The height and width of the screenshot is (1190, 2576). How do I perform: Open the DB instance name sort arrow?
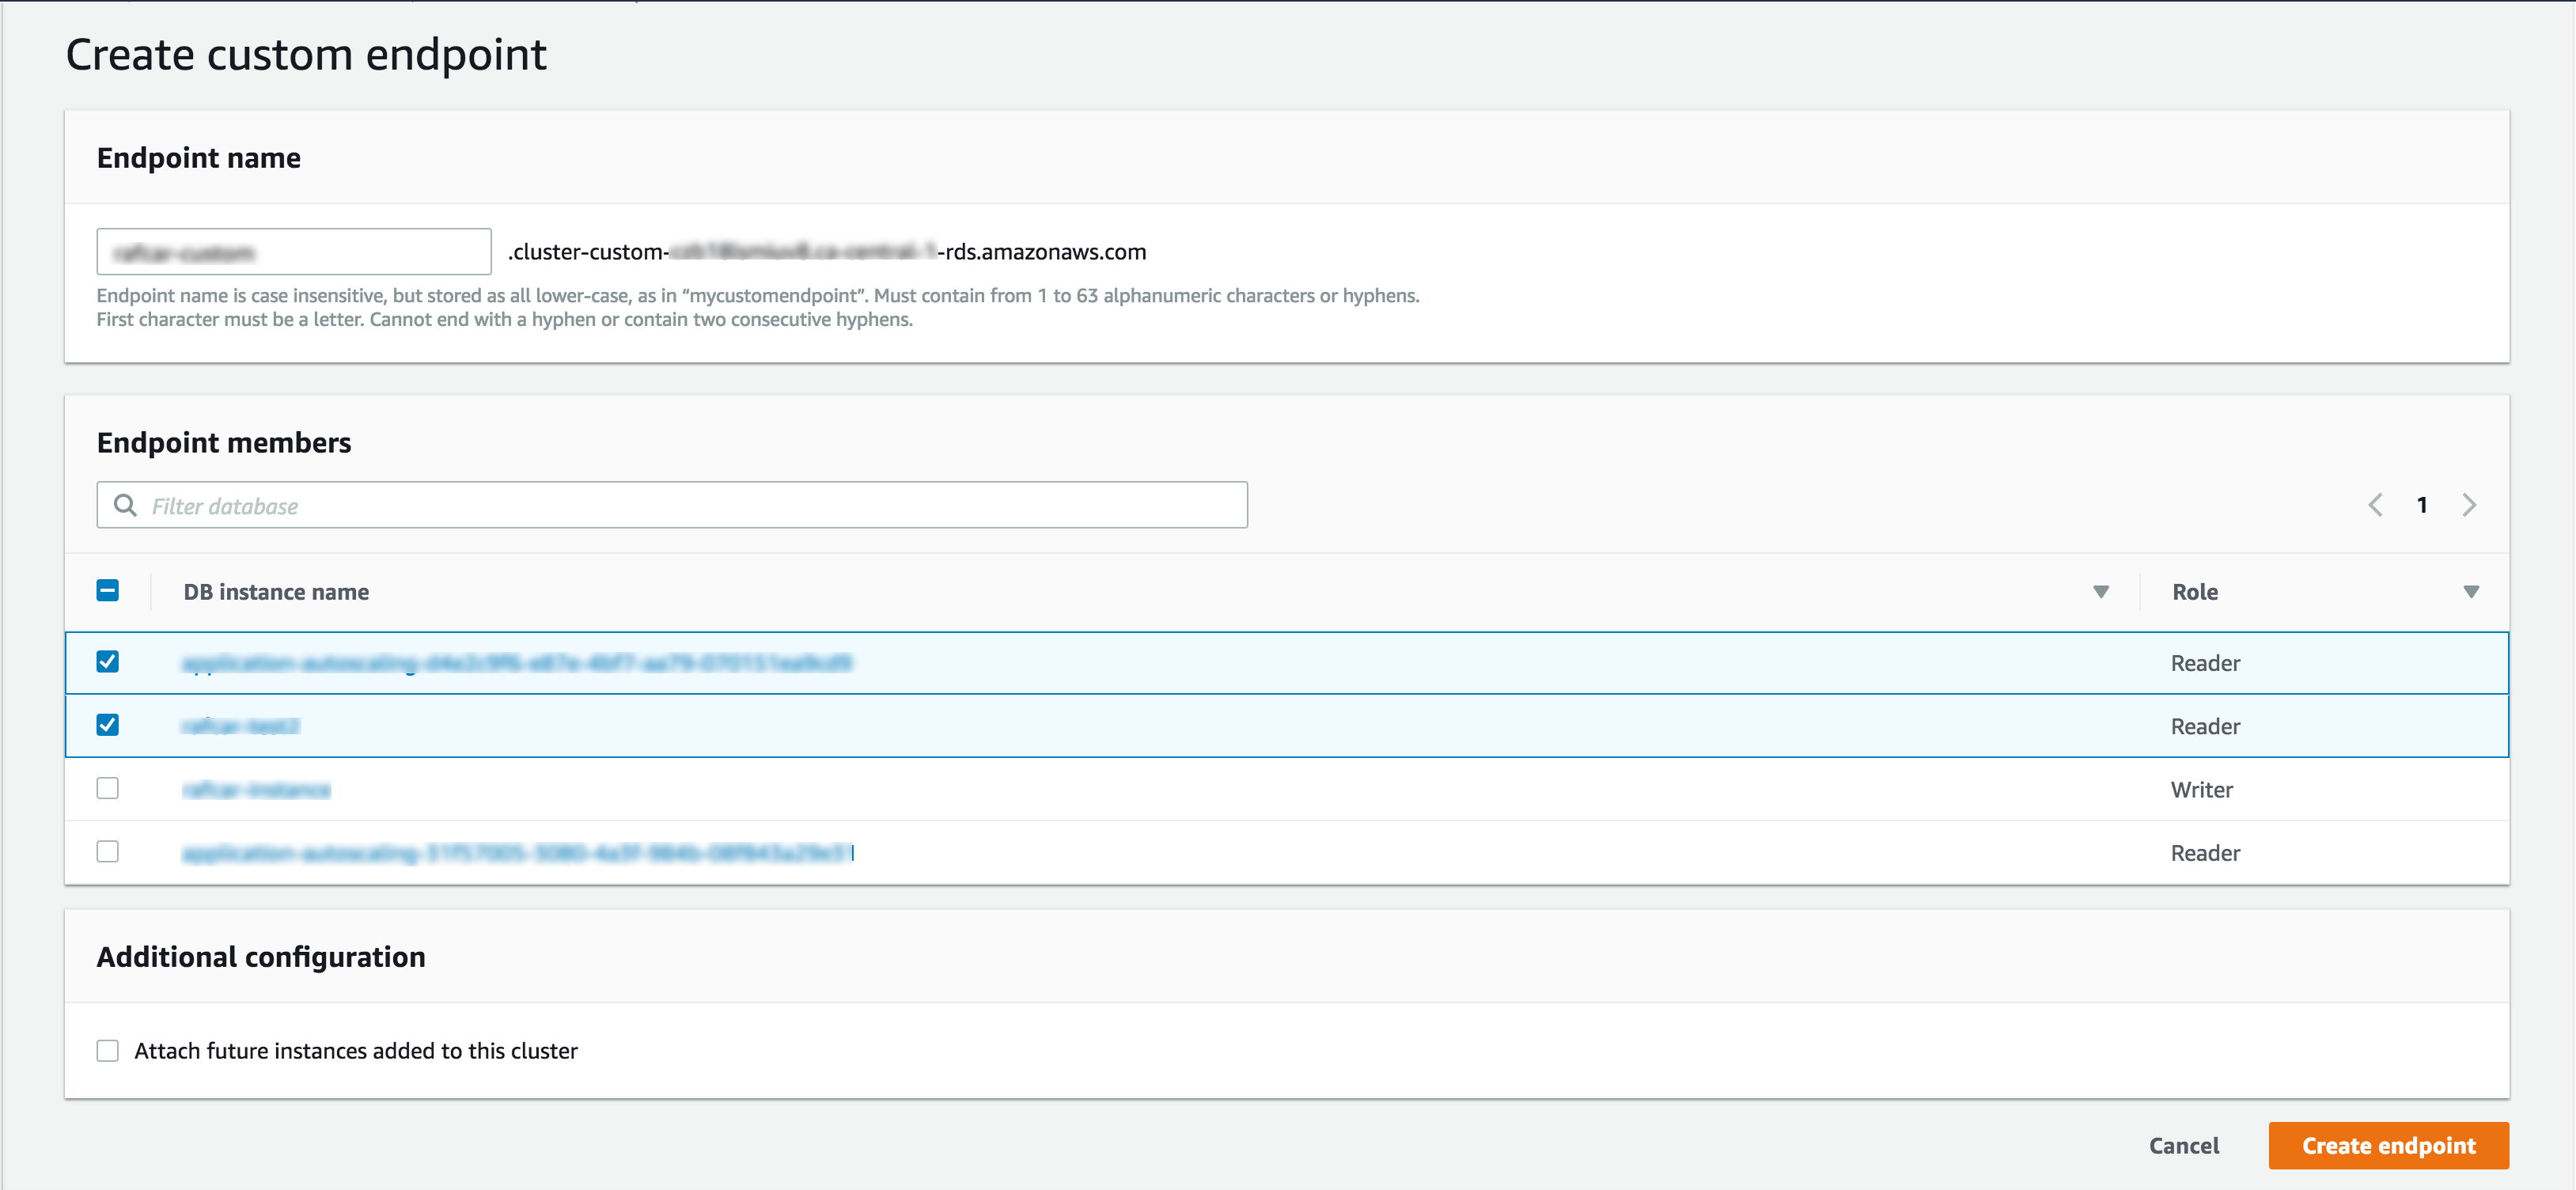tap(2100, 591)
